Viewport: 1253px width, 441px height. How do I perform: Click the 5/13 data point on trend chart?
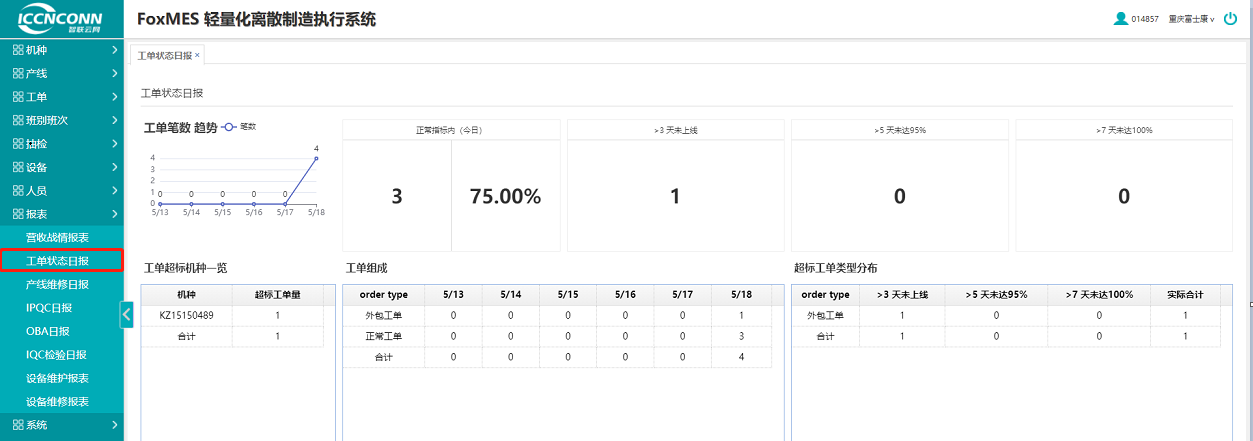point(160,203)
